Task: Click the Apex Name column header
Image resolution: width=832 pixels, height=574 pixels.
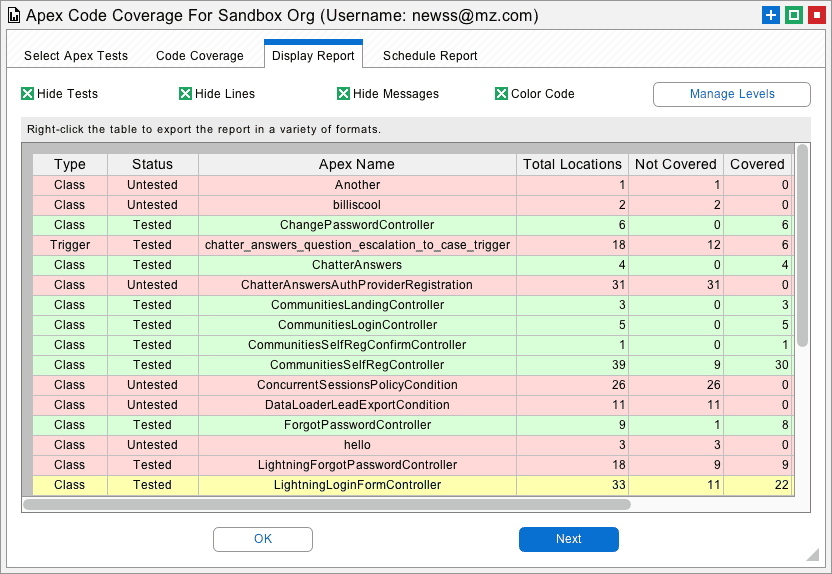Action: pyautogui.click(x=357, y=164)
